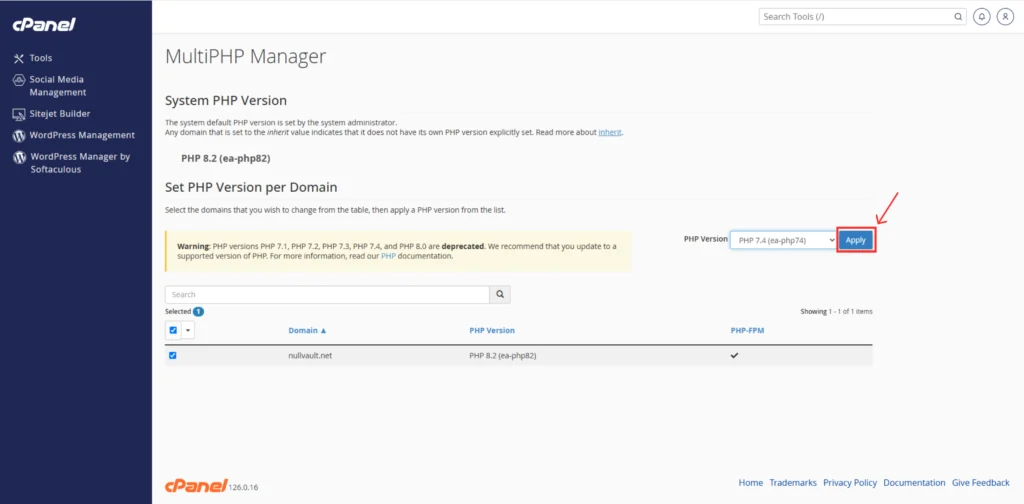The width and height of the screenshot is (1024, 504).
Task: Open the PHP documentation link in warning
Action: point(388,257)
